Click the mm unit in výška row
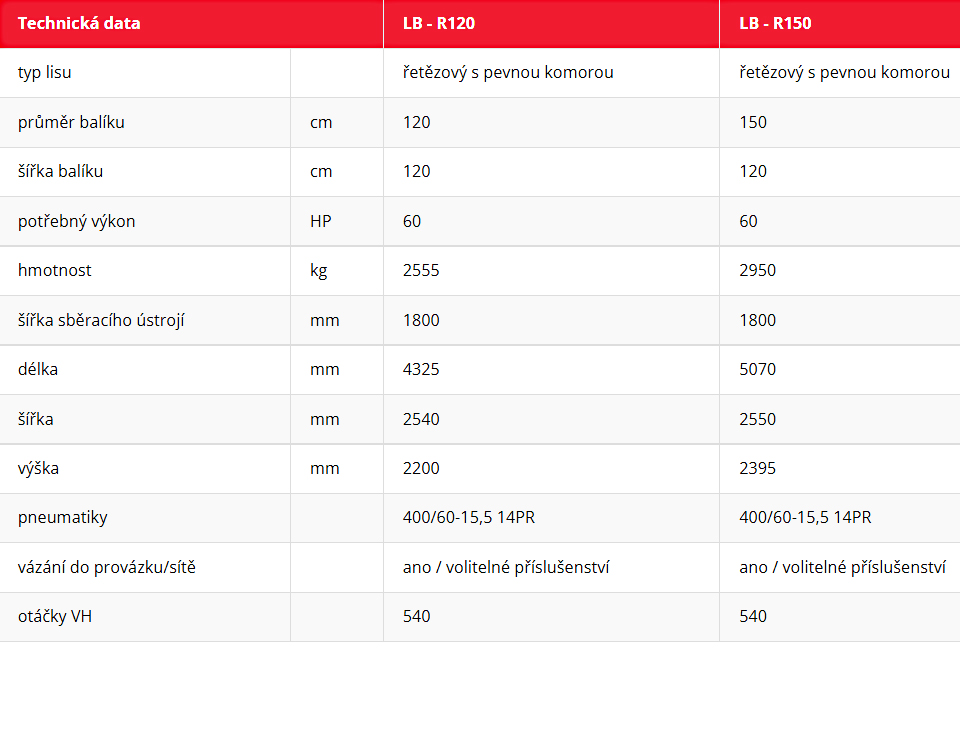960x744 pixels. point(325,469)
